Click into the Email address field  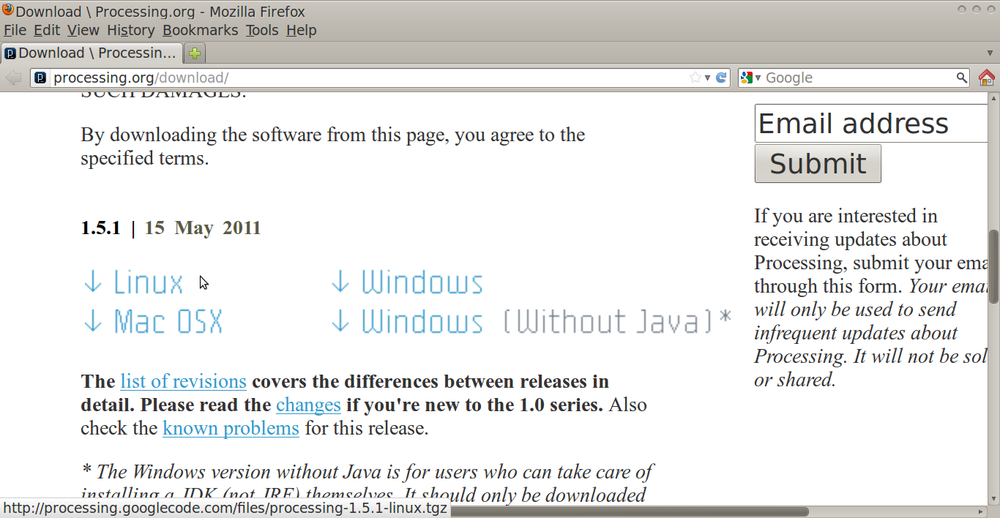click(872, 123)
